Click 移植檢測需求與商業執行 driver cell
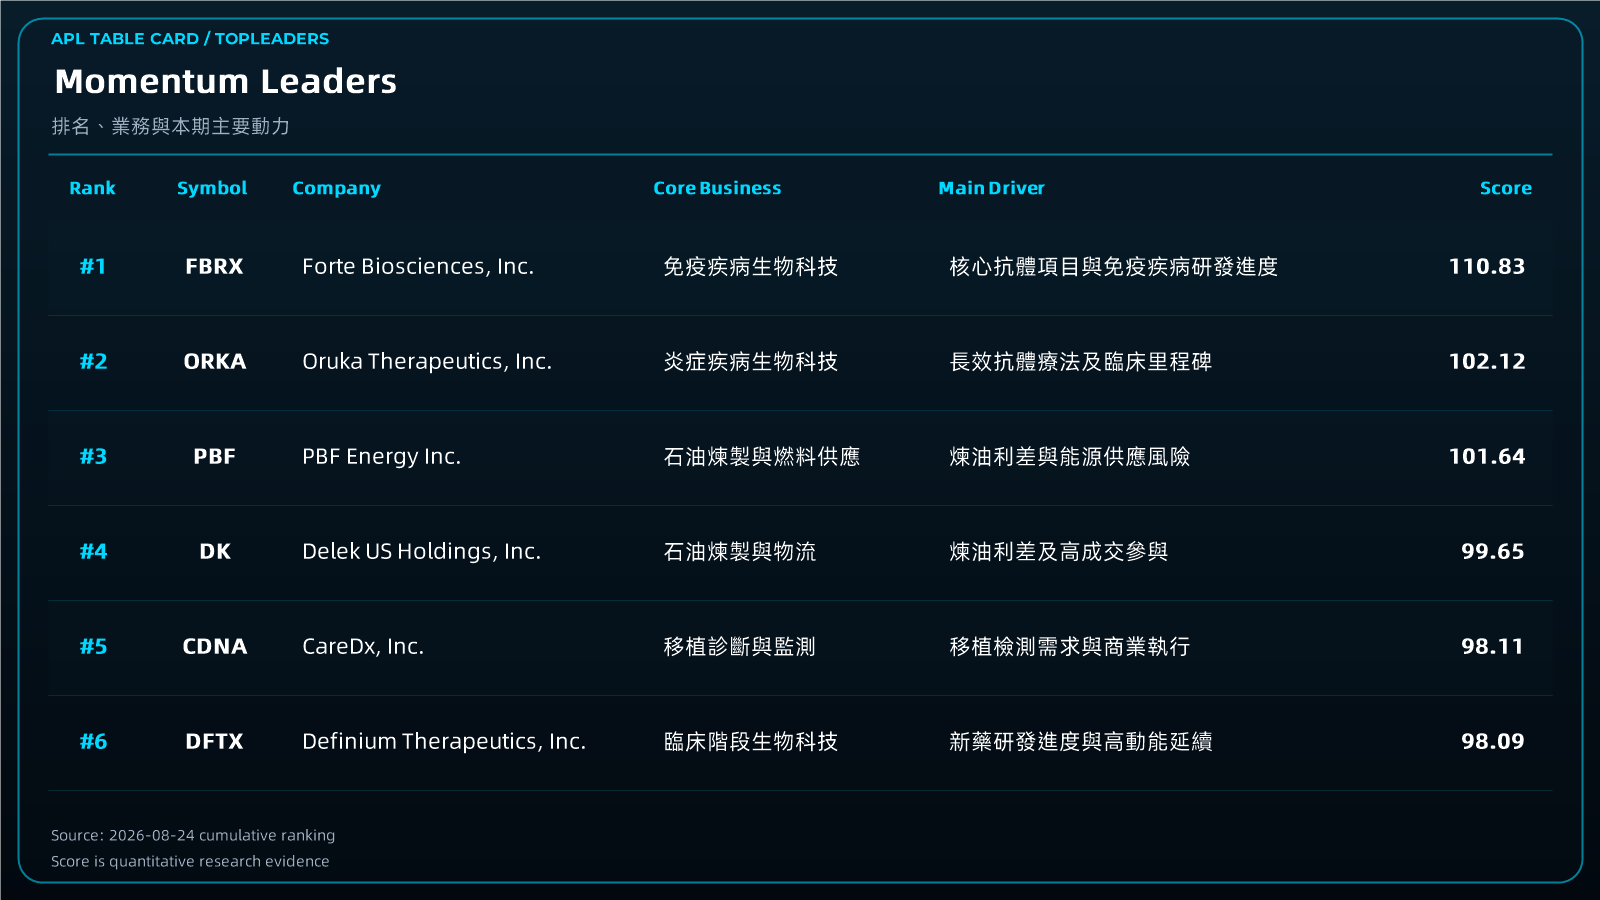The image size is (1600, 900). 1070,646
